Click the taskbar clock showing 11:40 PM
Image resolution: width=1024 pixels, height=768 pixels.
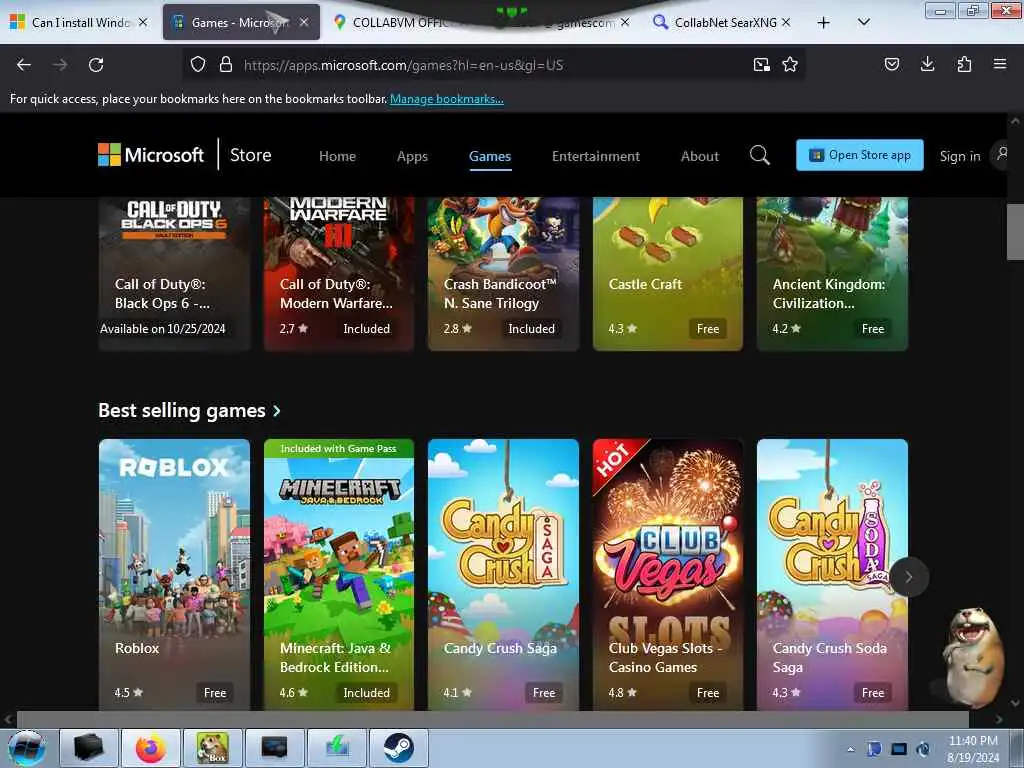[x=973, y=749]
